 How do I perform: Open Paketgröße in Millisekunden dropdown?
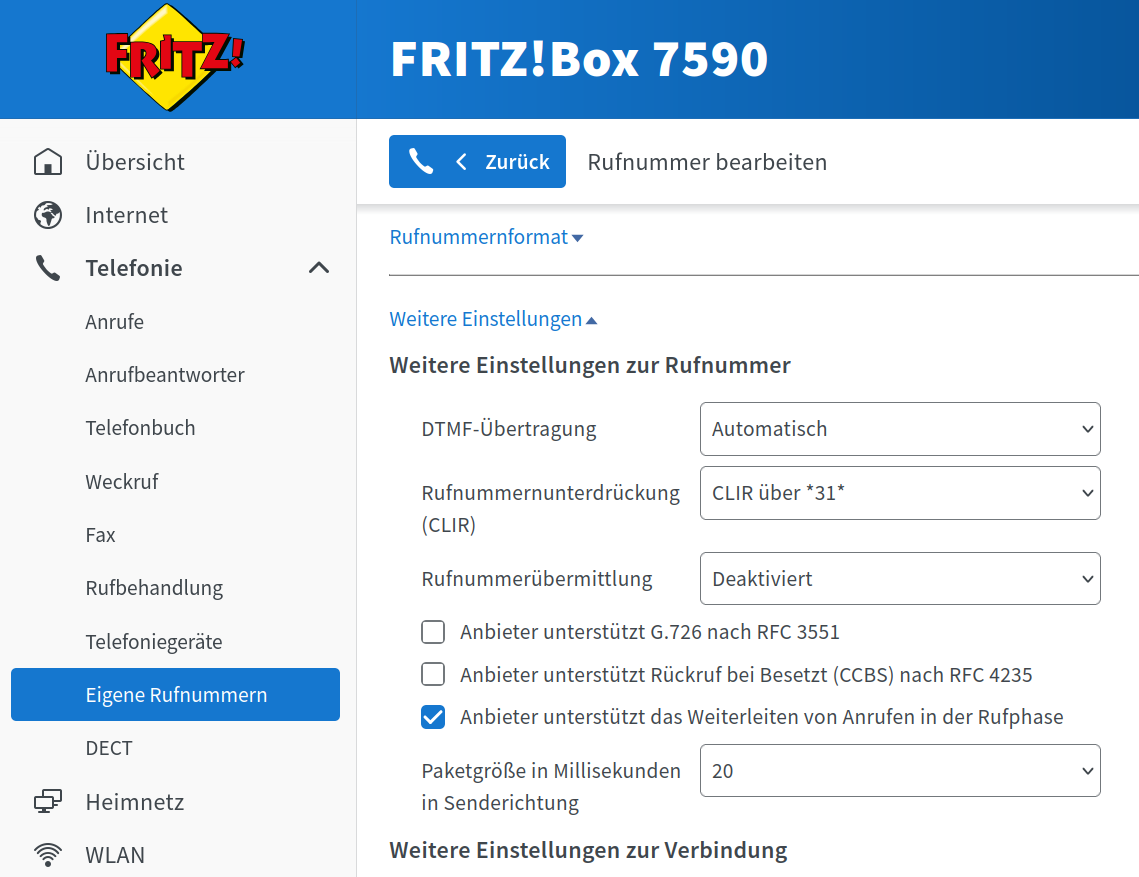click(x=900, y=770)
